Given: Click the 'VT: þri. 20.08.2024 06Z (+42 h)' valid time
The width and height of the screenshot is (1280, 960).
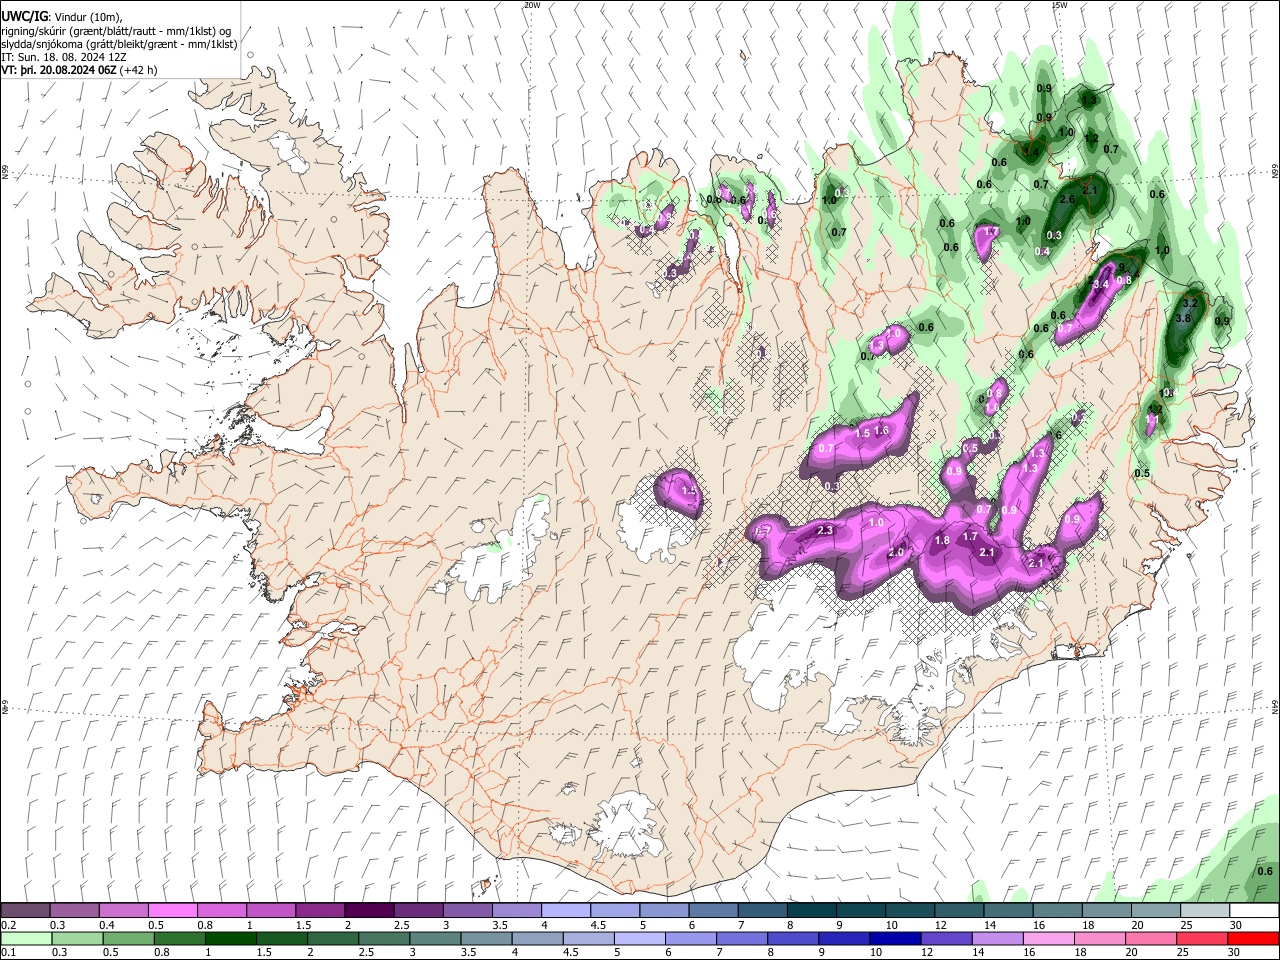Looking at the screenshot, I should pos(79,71).
